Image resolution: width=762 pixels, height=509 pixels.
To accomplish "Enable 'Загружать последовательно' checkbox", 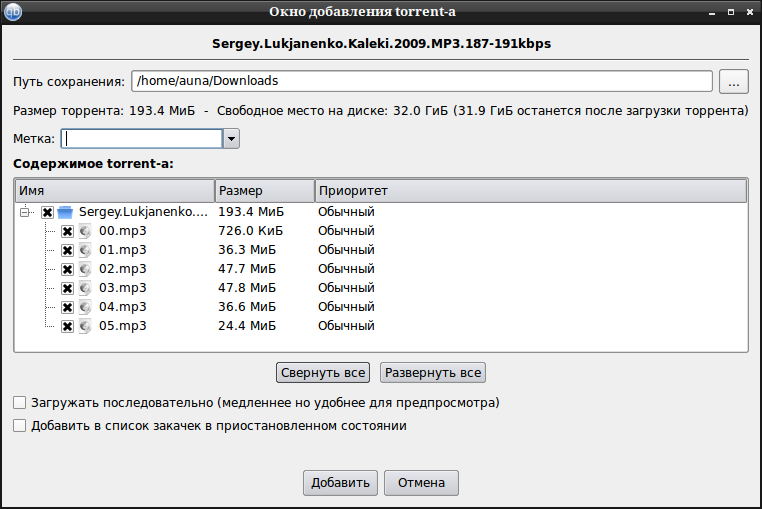I will pyautogui.click(x=19, y=403).
